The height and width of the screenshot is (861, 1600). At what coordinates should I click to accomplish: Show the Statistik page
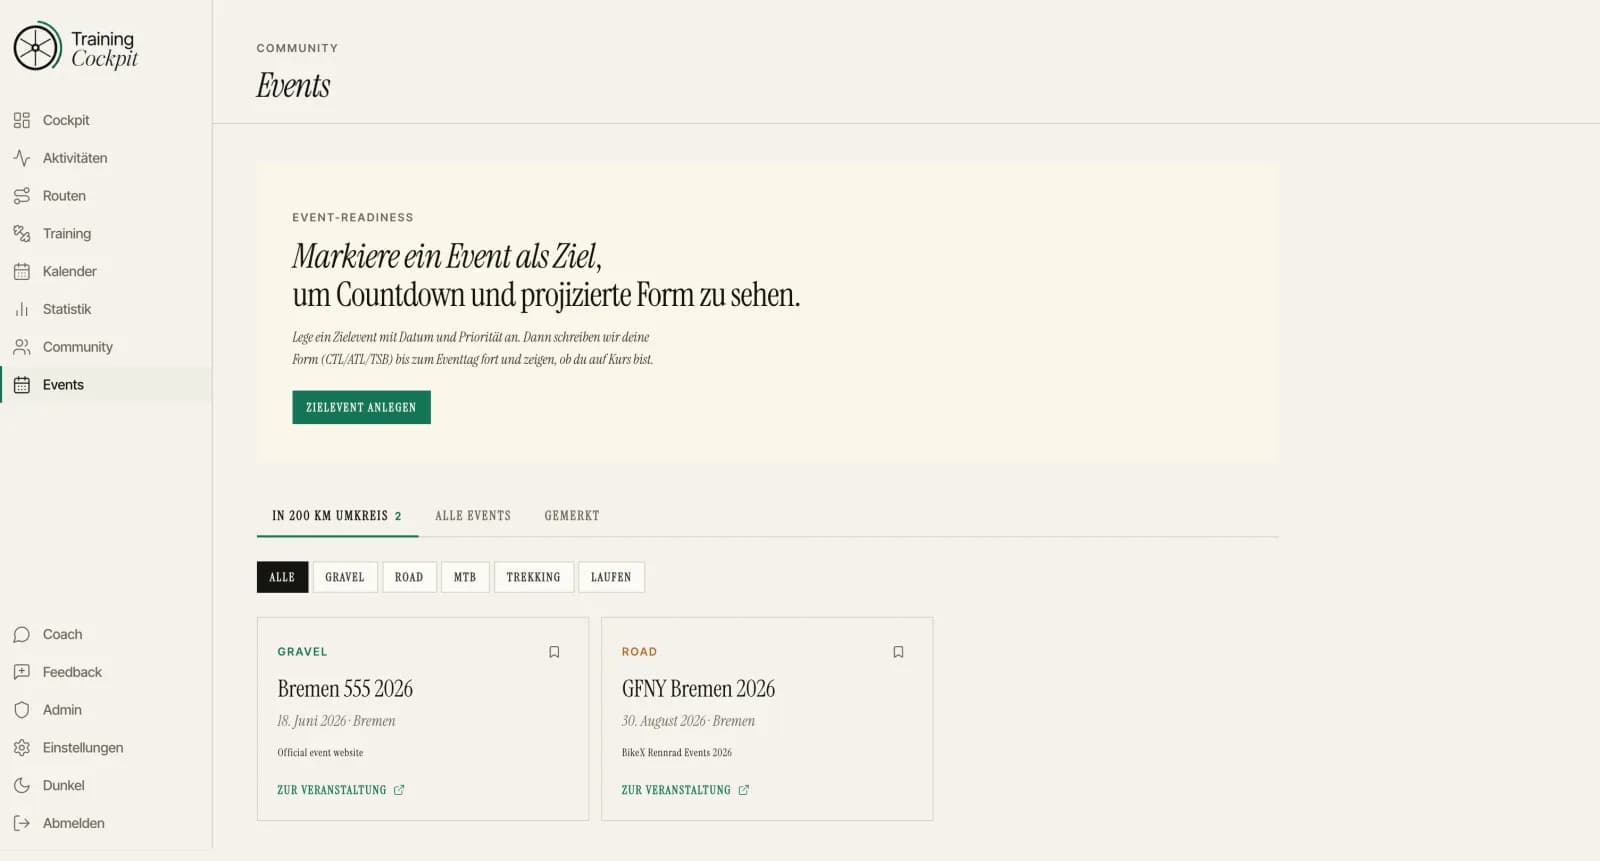106,309
